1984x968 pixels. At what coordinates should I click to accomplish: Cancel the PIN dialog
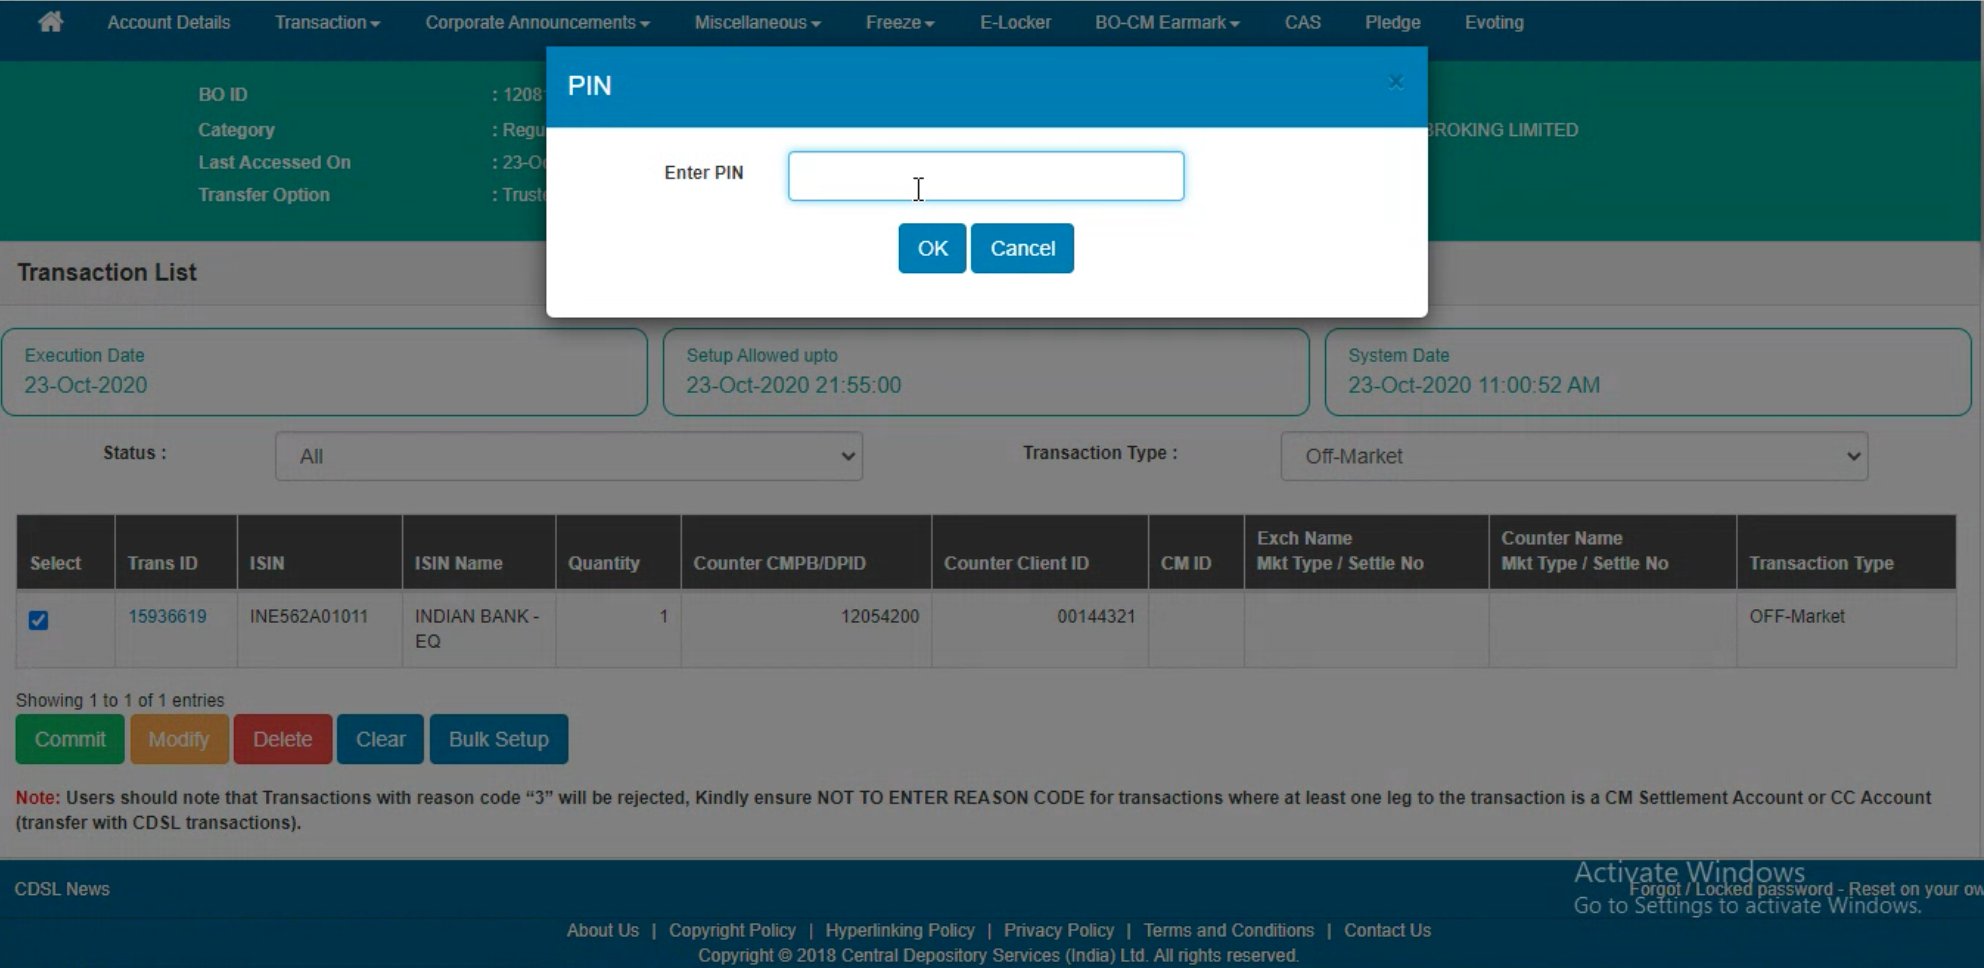(x=1021, y=248)
